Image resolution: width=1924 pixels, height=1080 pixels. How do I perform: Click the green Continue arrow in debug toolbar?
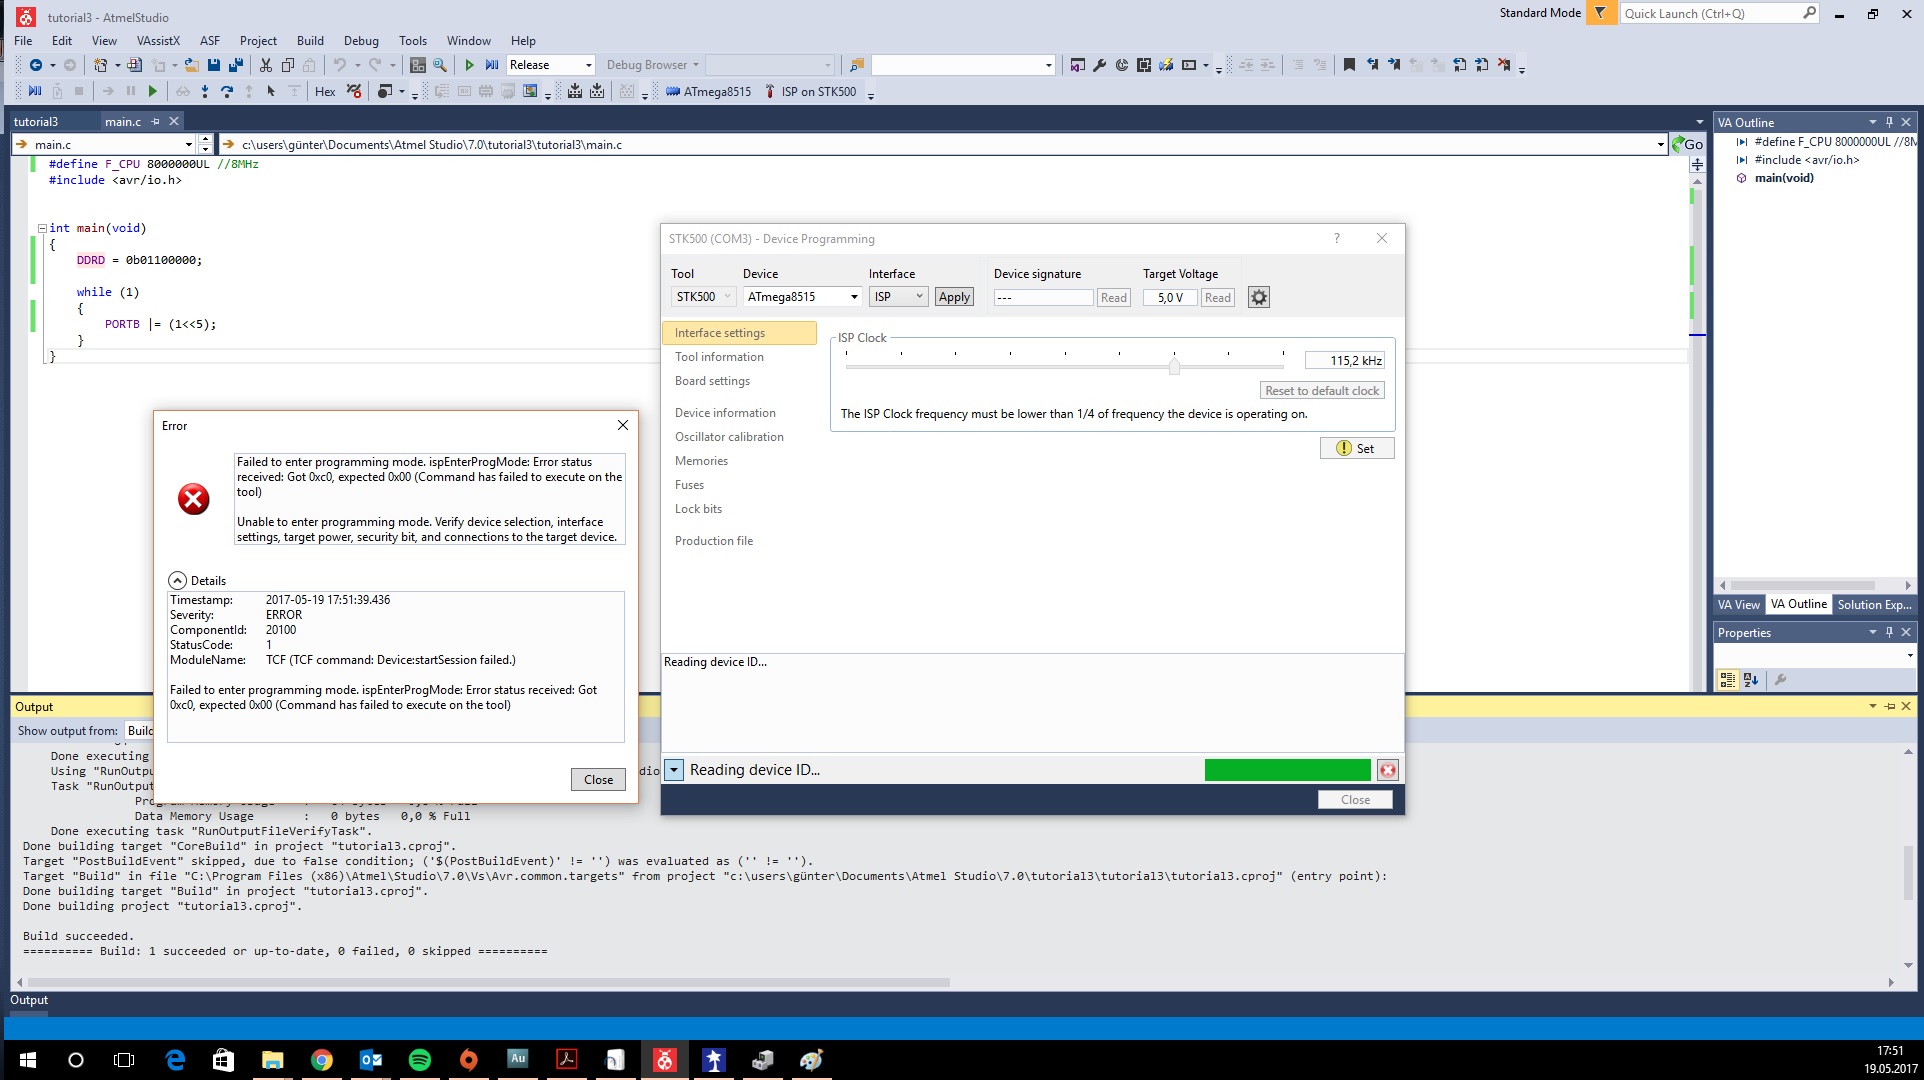[153, 91]
